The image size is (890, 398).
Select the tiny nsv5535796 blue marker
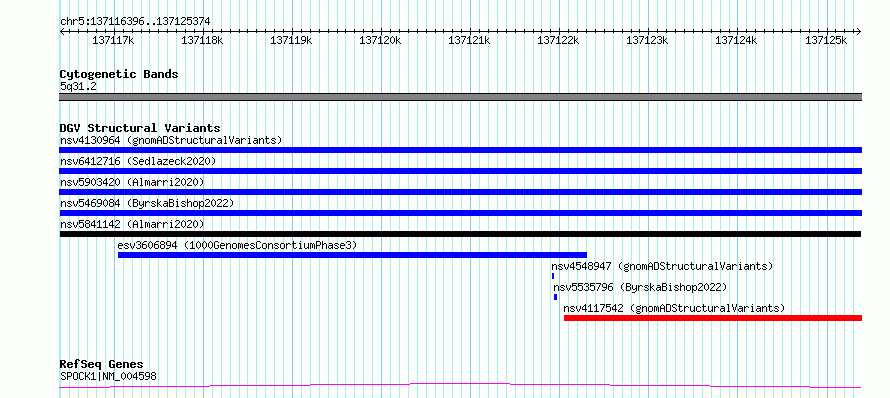pyautogui.click(x=556, y=297)
